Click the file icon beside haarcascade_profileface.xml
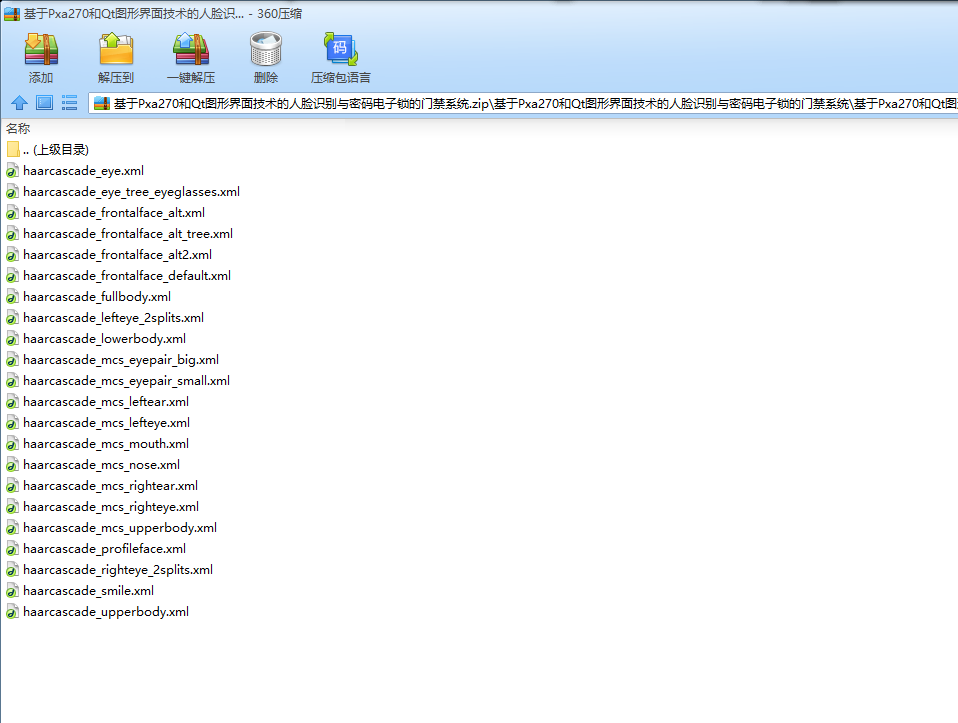 [x=12, y=549]
